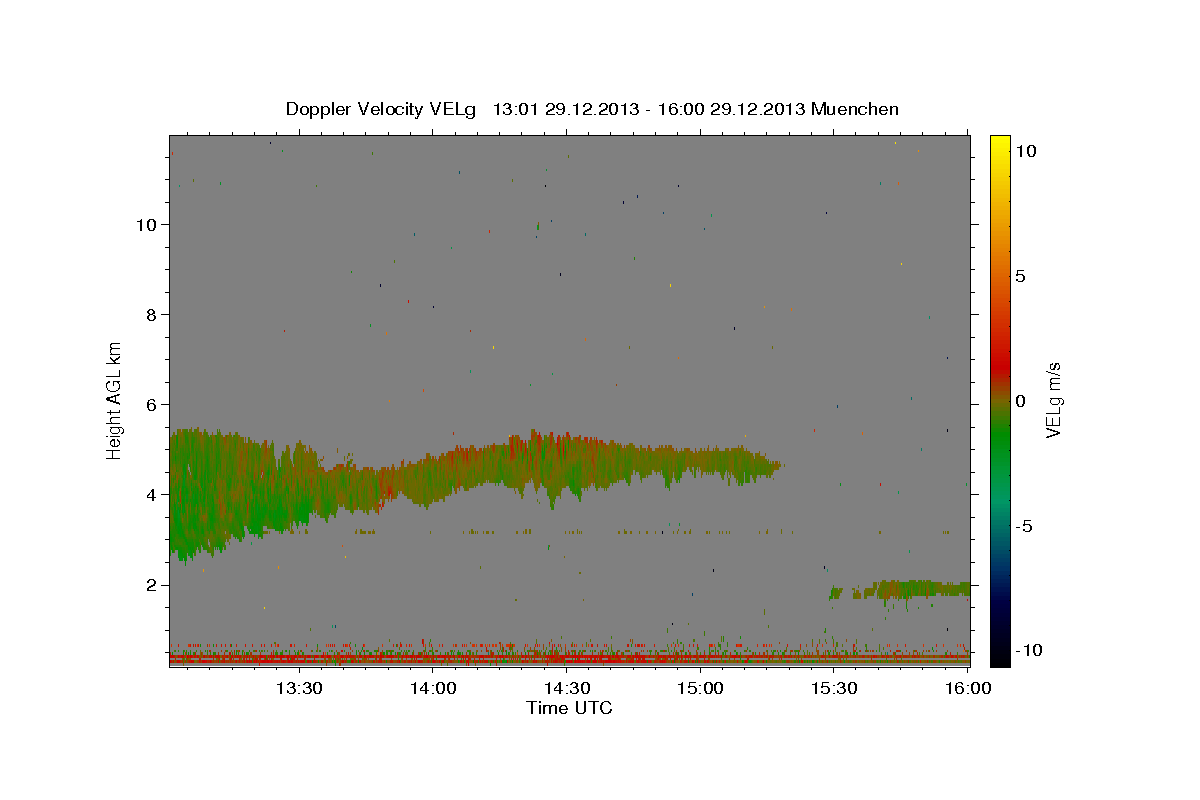
Task: Click the red ground clutter band at plot bottom
Action: tap(569, 659)
